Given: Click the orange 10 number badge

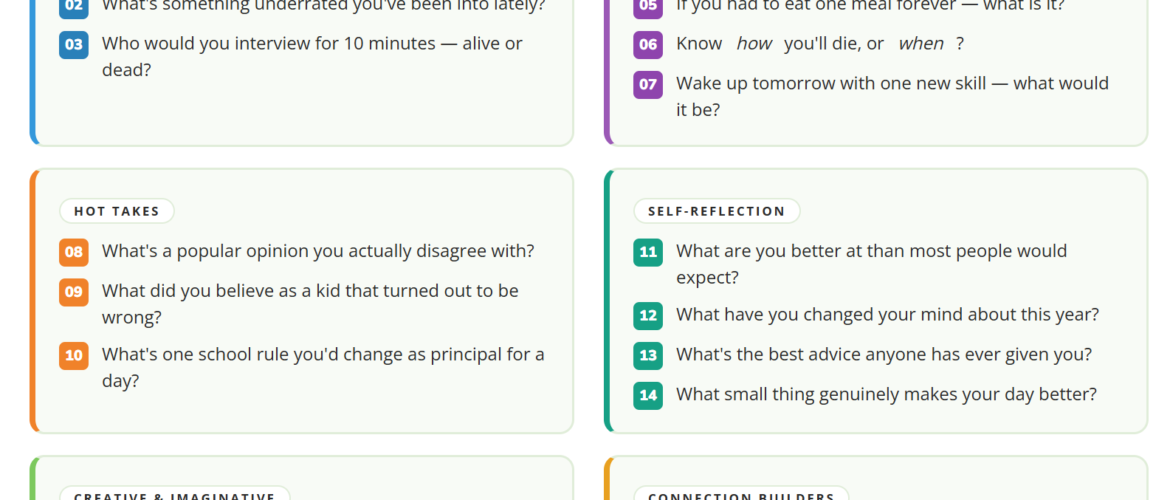Looking at the screenshot, I should (74, 355).
